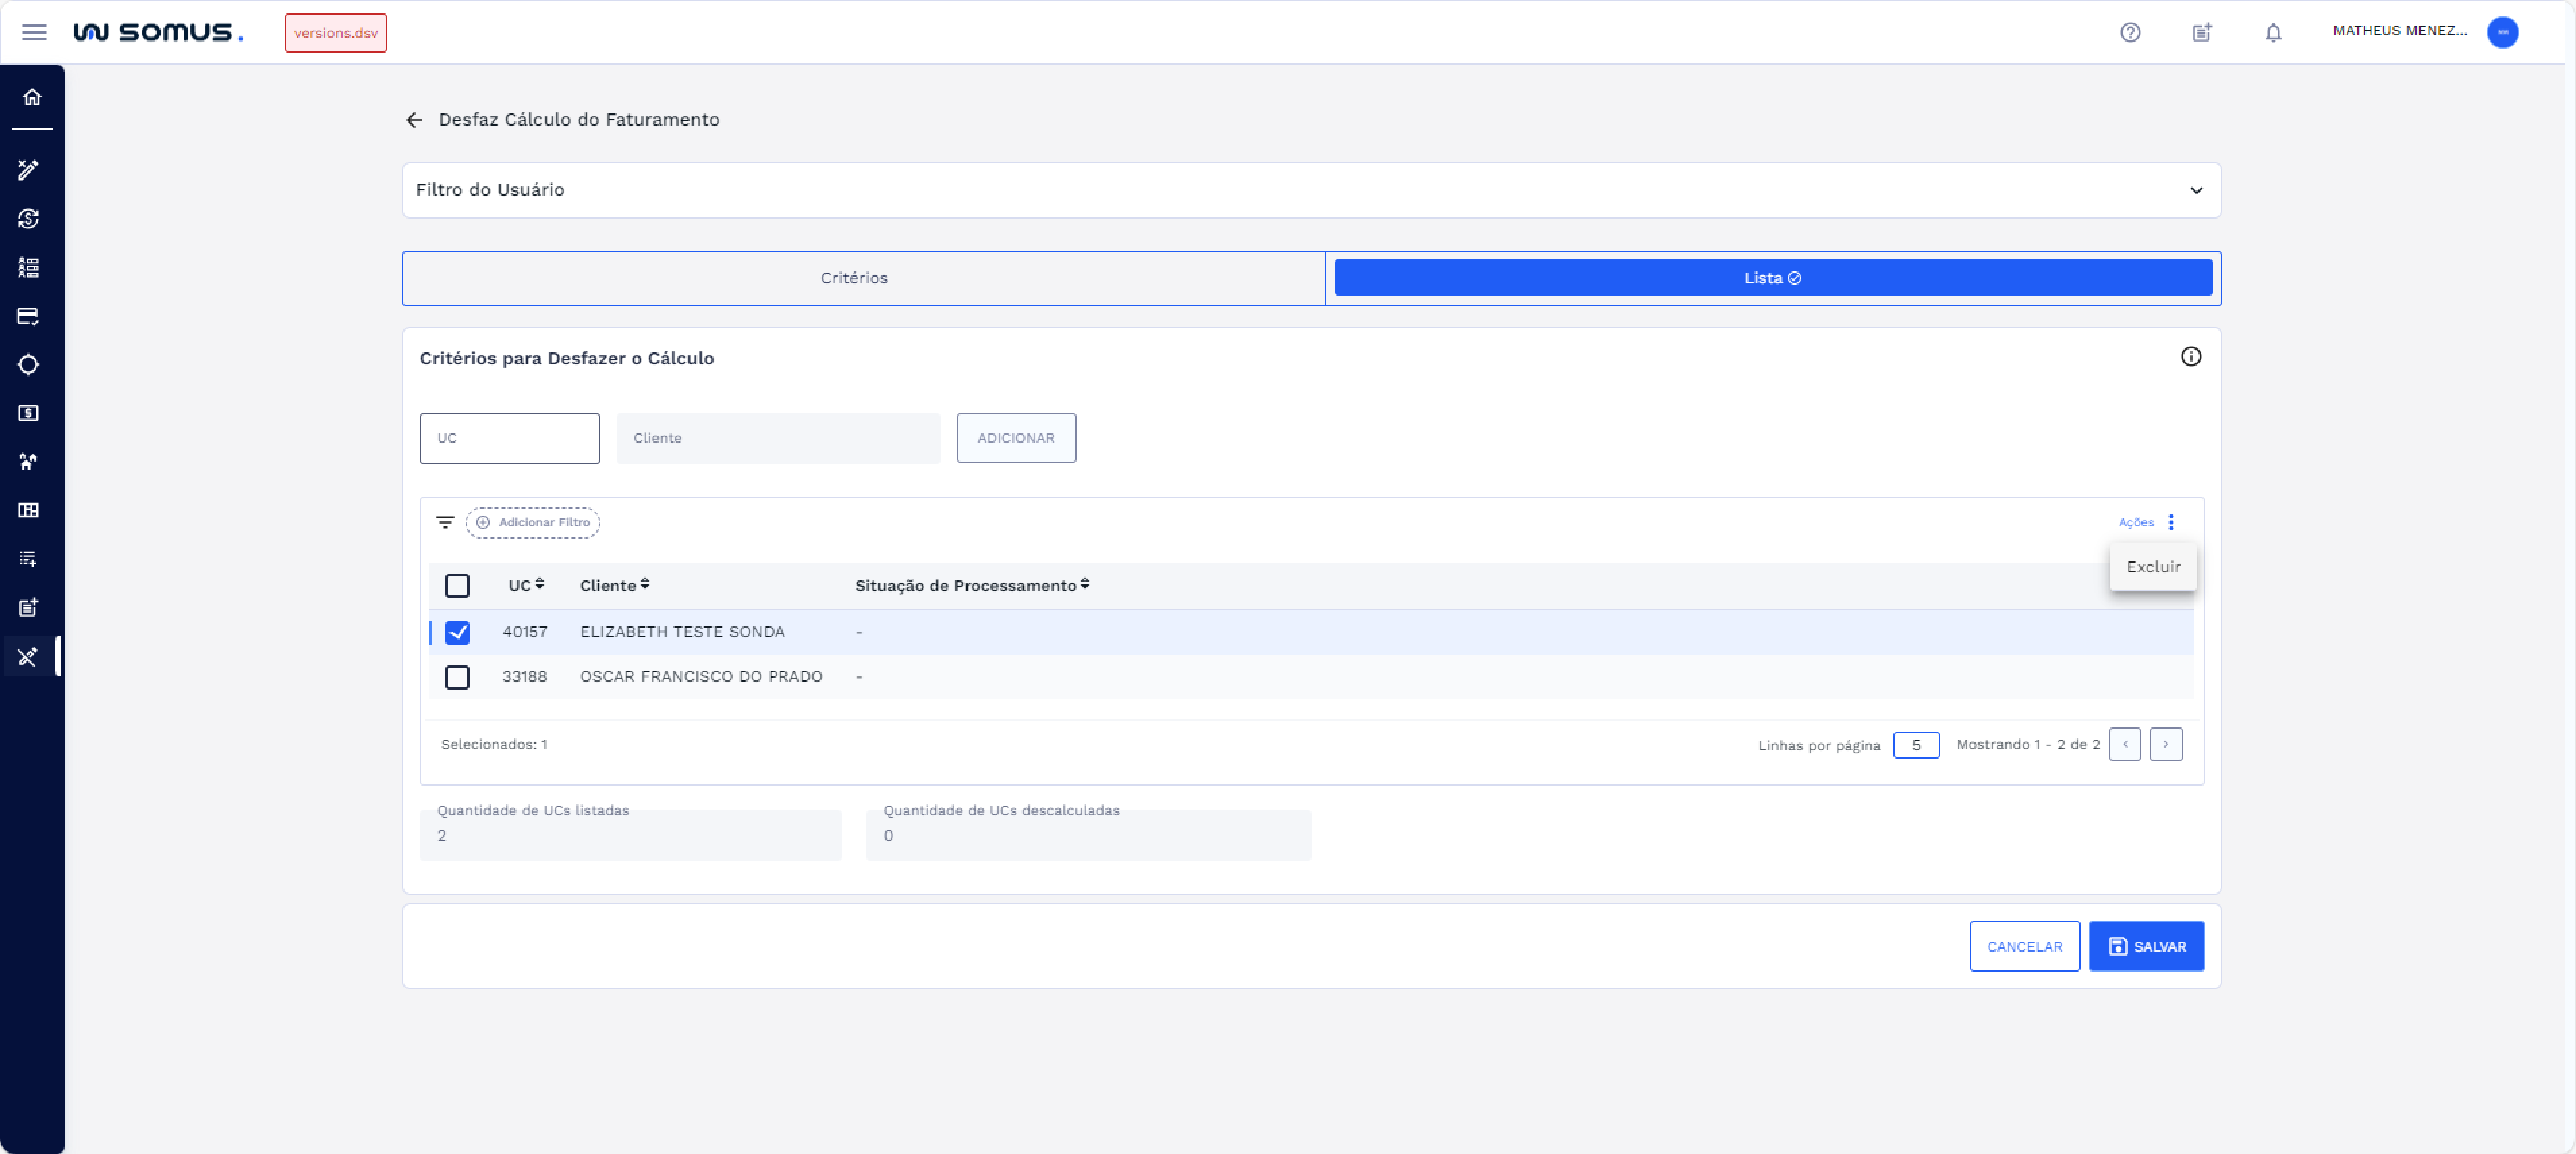
Task: Click the home icon in sidebar
Action: (x=32, y=97)
